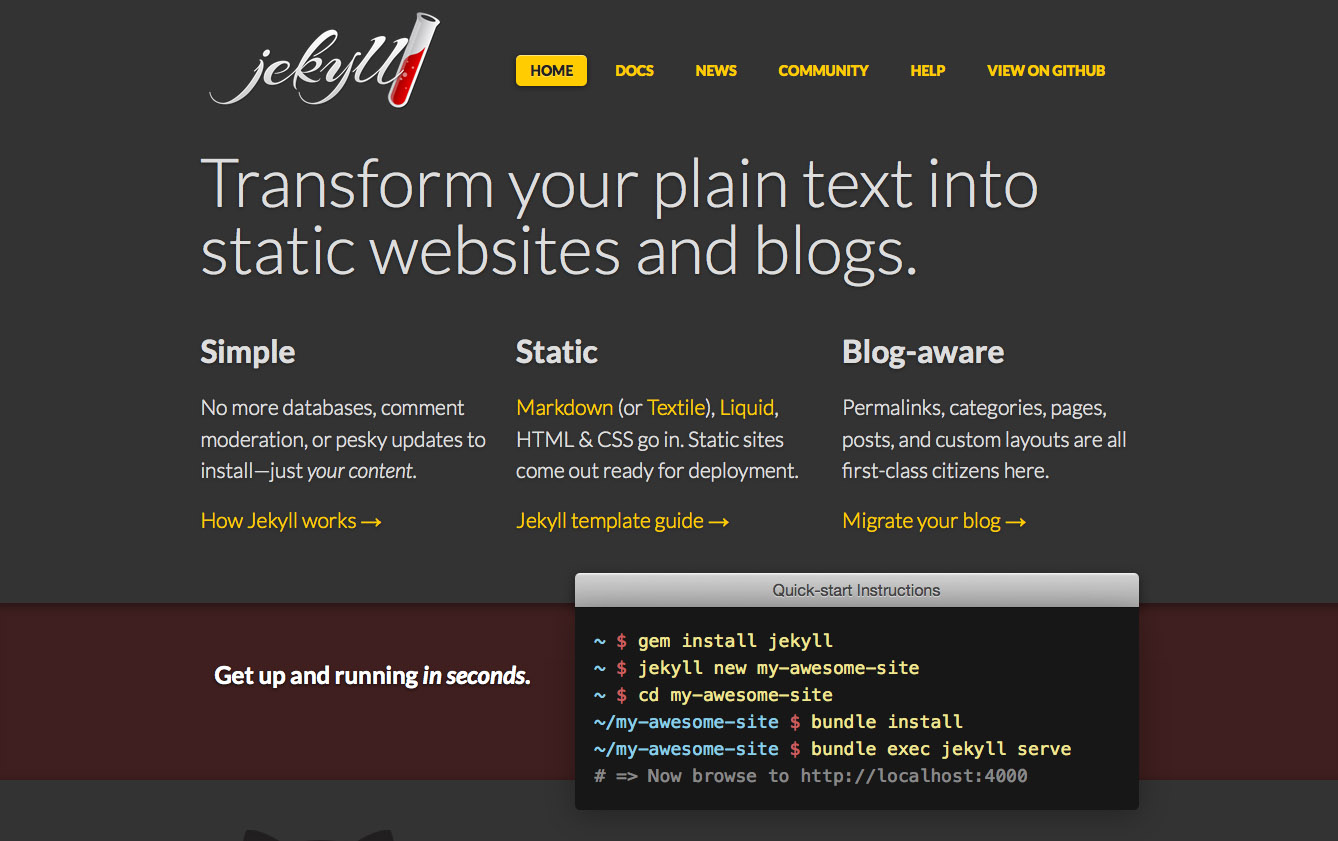Click the 'Simple' heading
1338x841 pixels.
(247, 352)
